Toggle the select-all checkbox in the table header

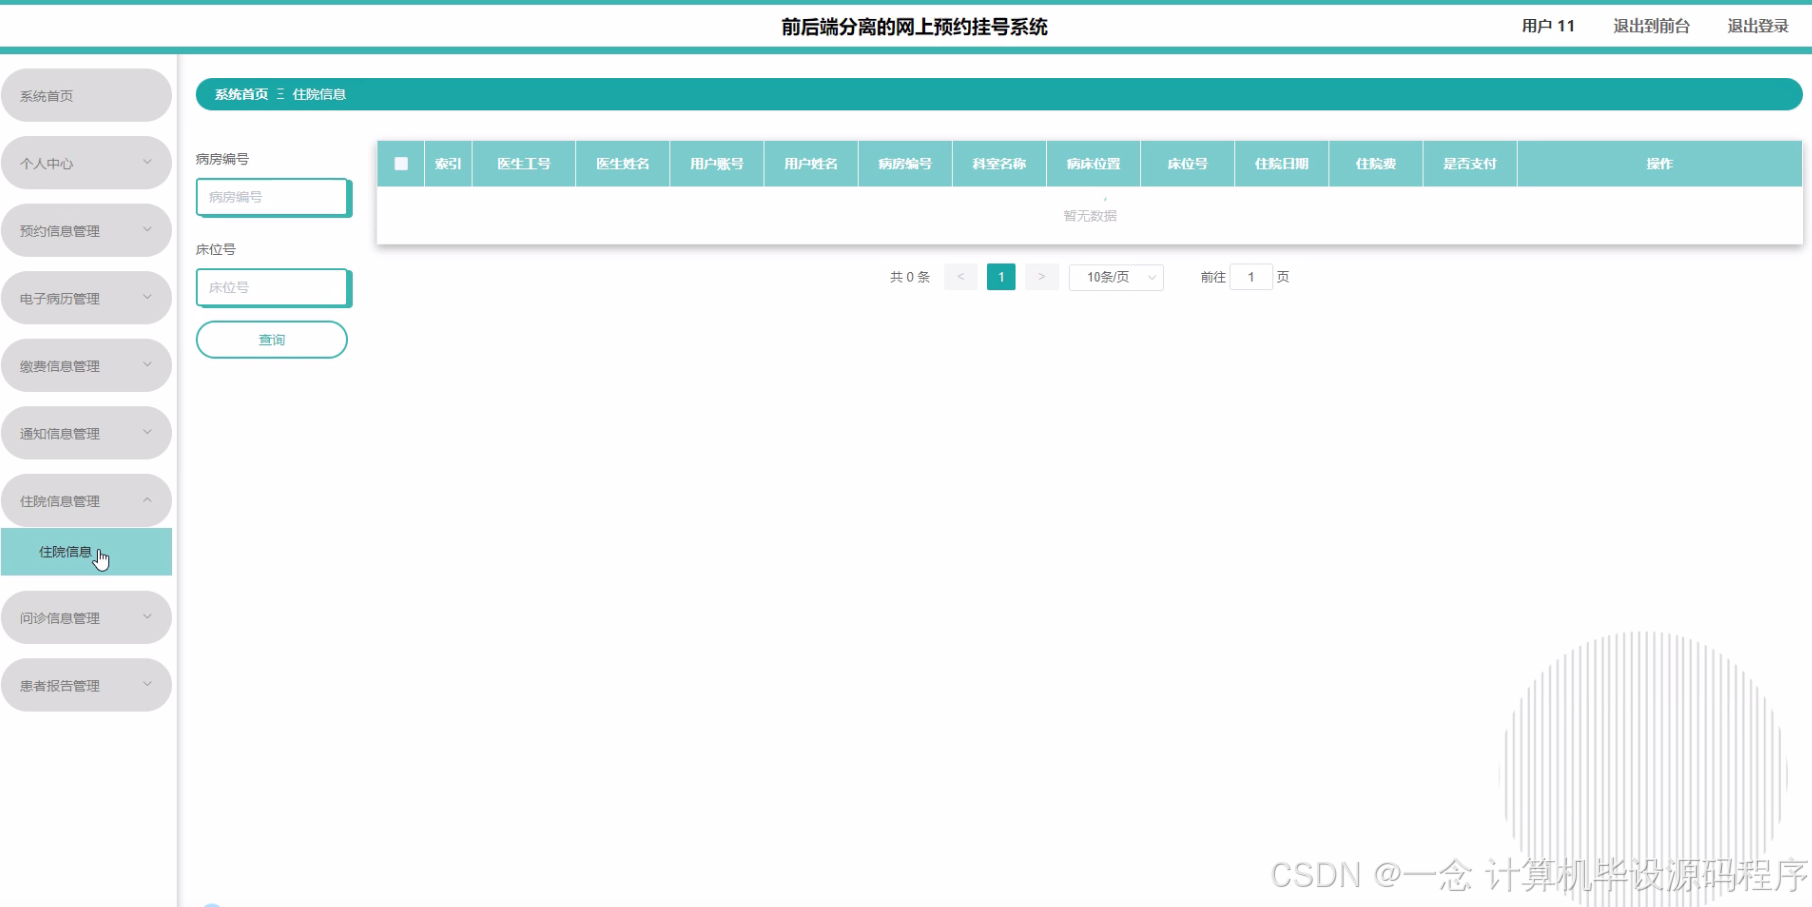401,163
